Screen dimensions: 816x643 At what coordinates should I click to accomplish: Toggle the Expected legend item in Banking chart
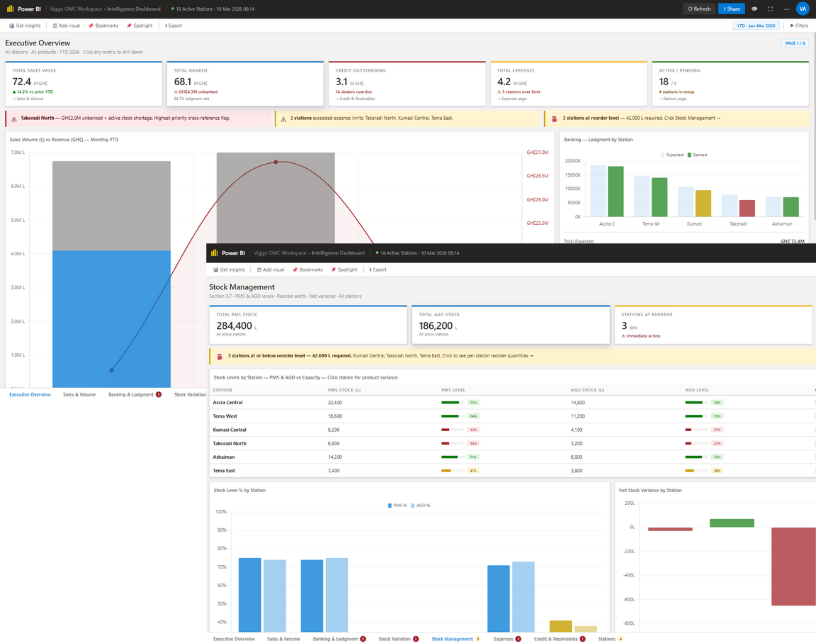[673, 155]
